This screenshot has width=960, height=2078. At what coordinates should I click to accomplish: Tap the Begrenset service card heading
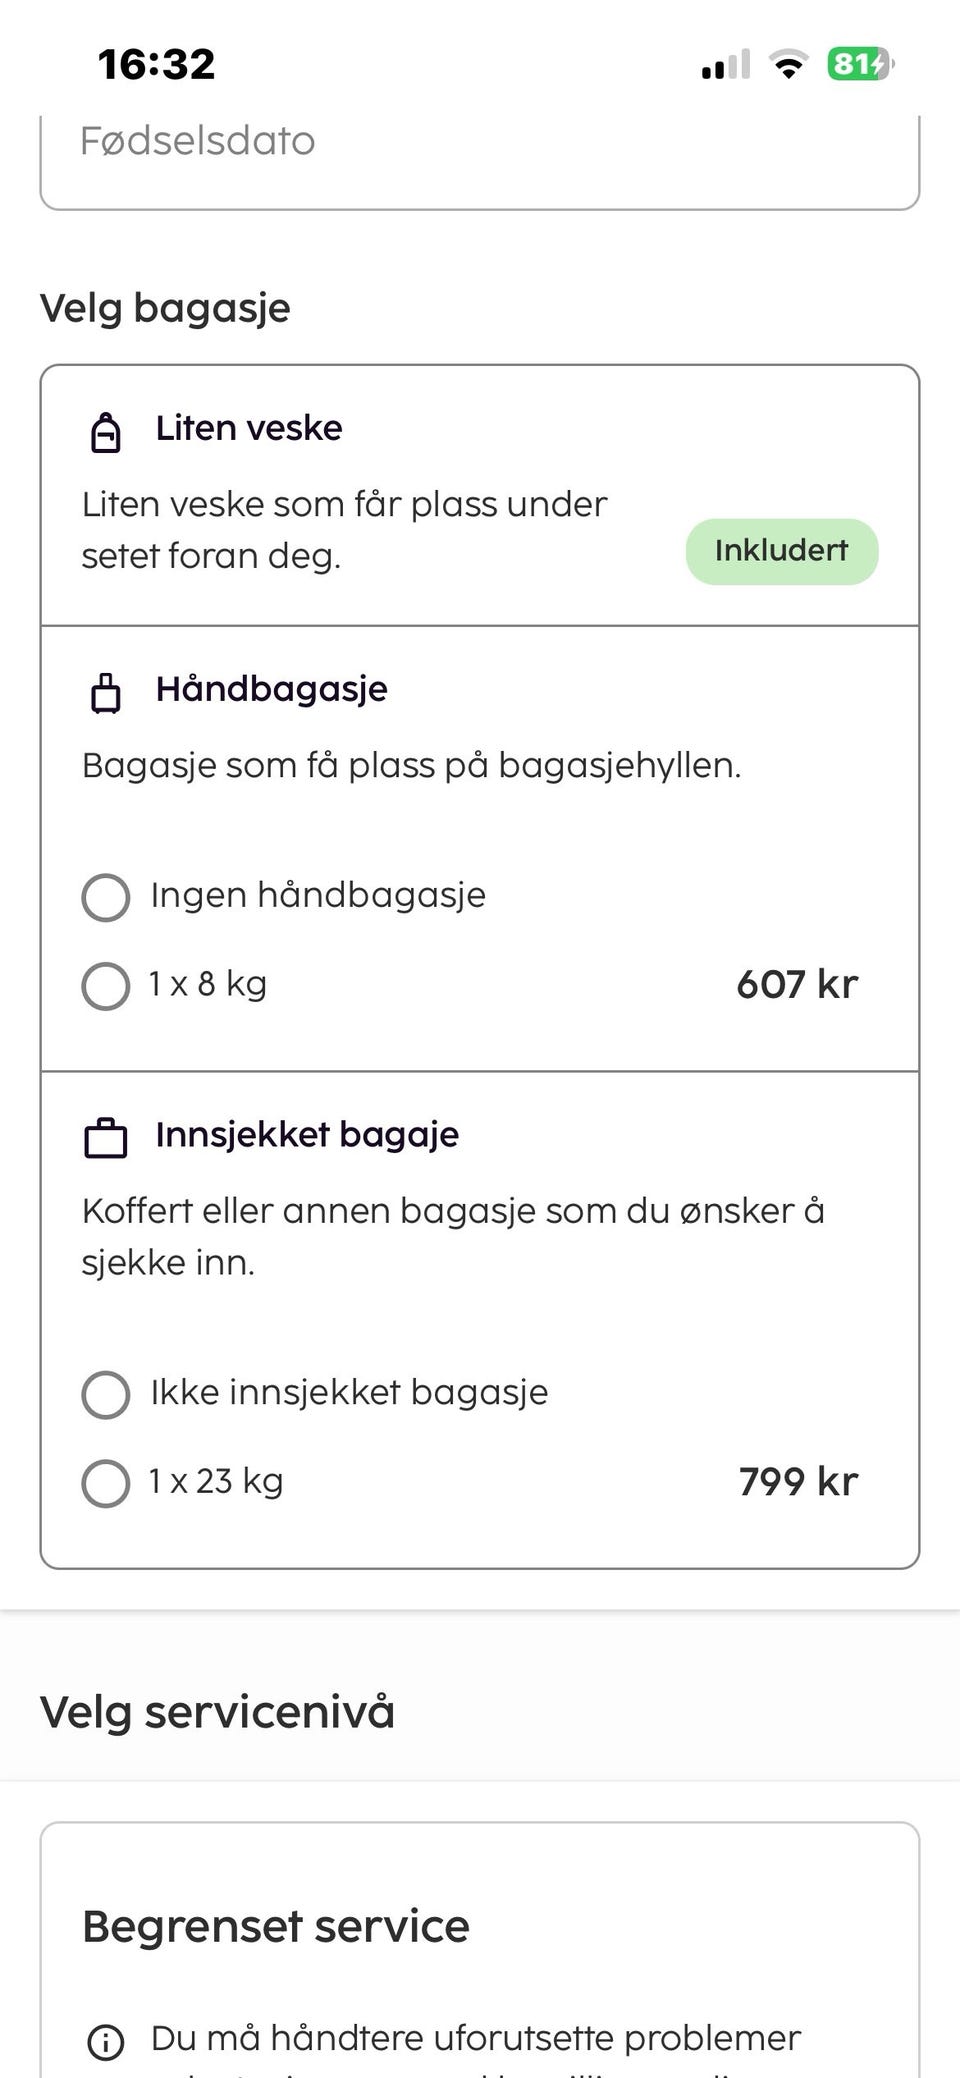275,1926
